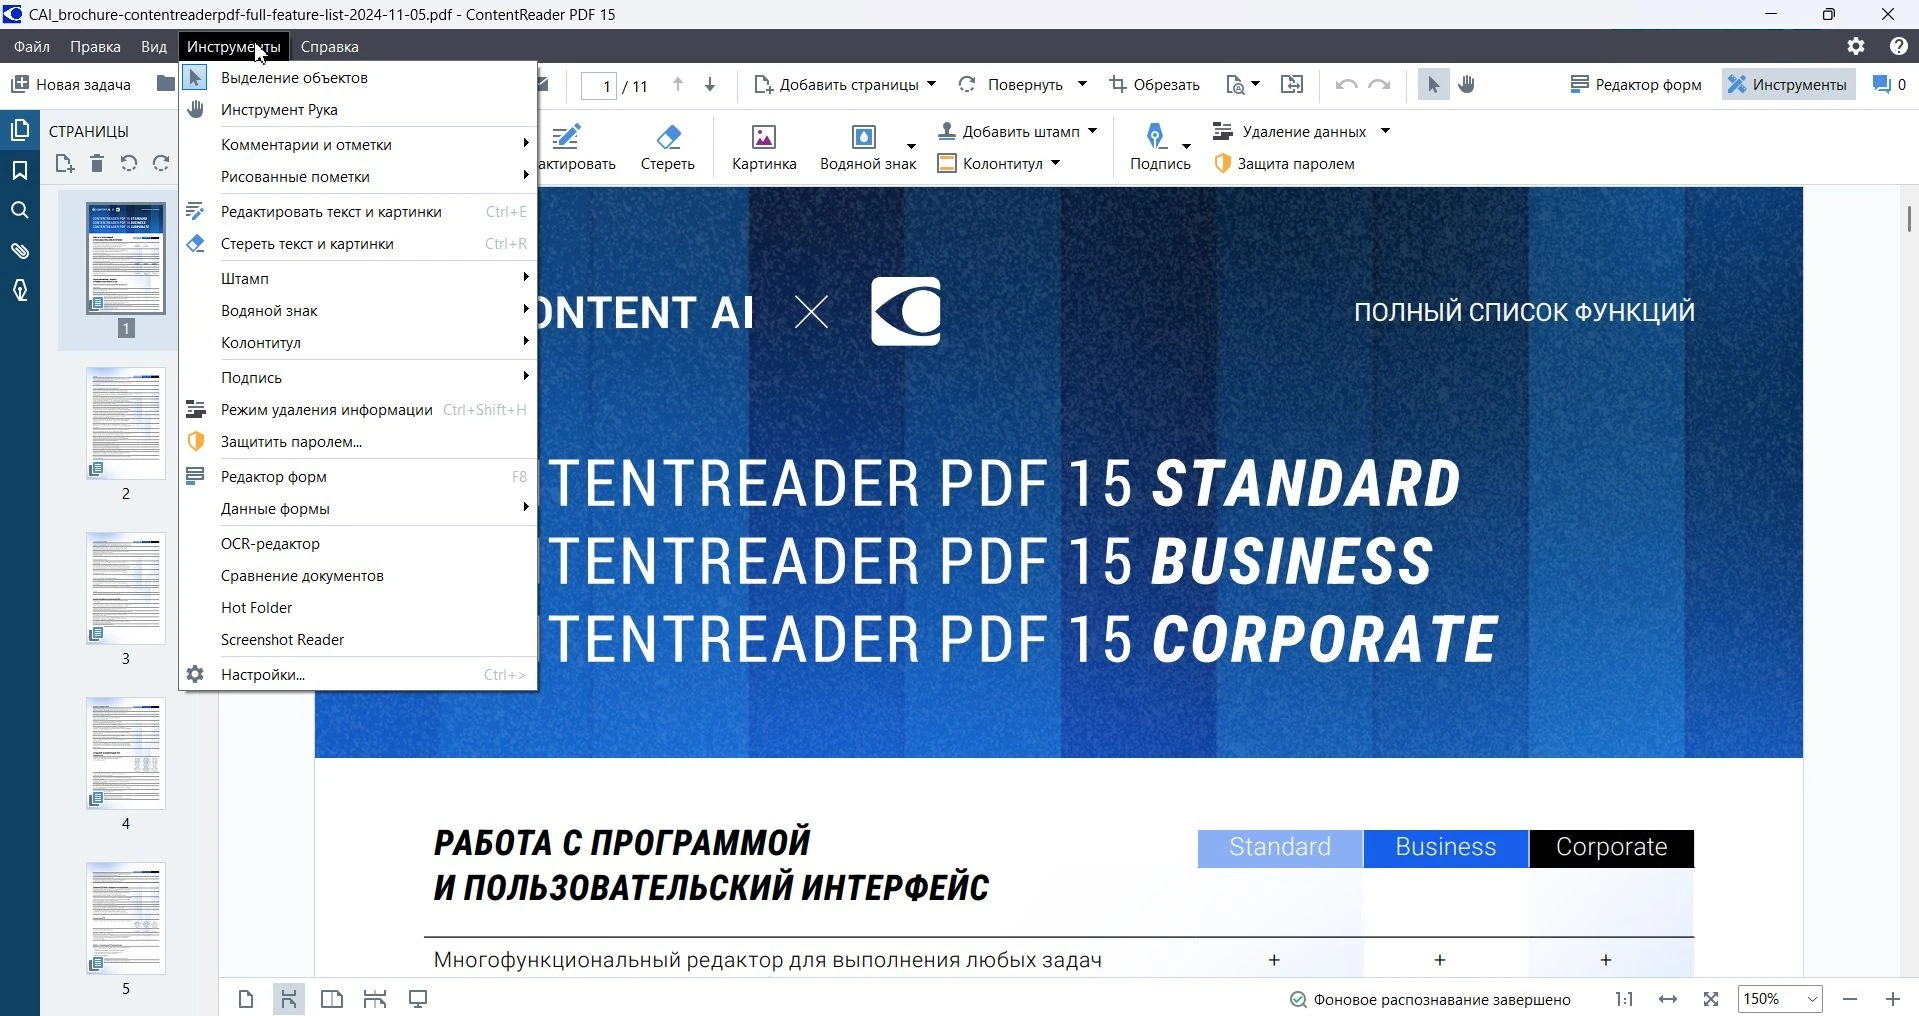Expand Комментарии и отметки submenu
The image size is (1919, 1016).
point(358,144)
